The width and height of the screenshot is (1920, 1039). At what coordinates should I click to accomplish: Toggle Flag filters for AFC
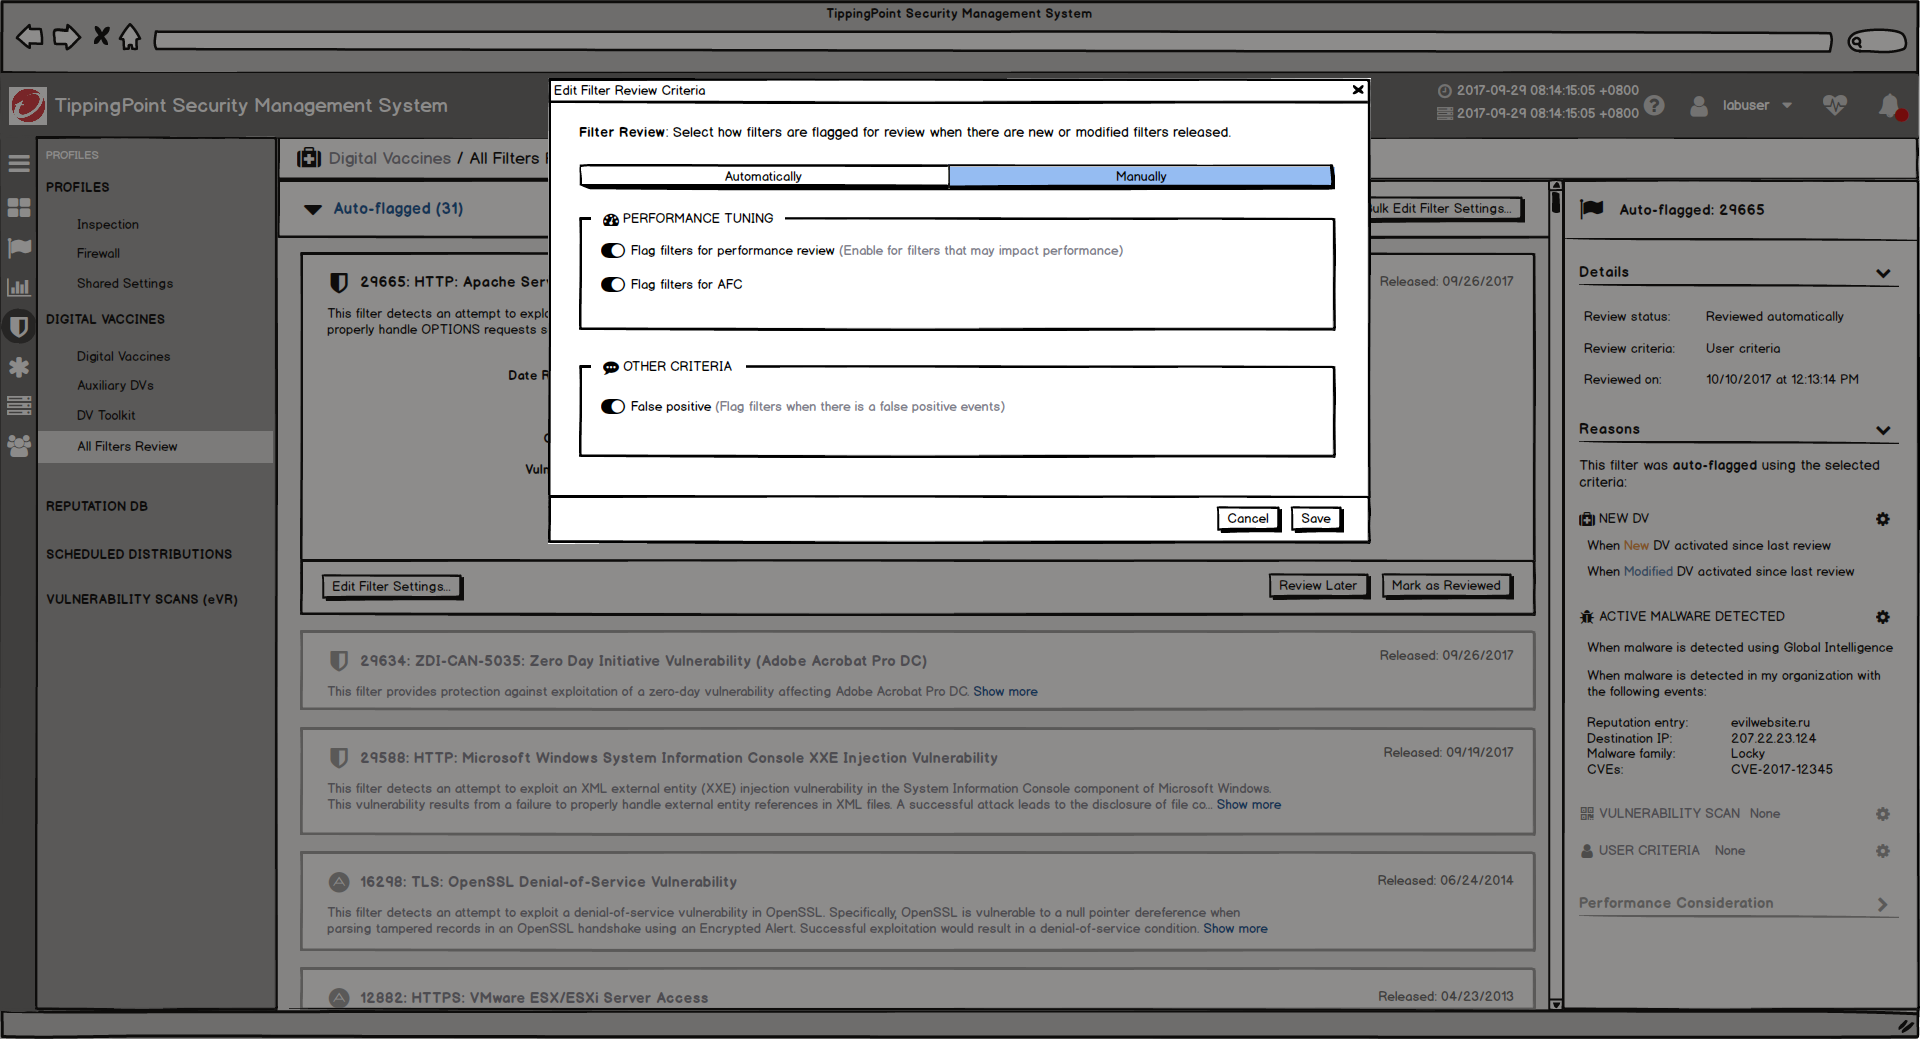click(613, 285)
